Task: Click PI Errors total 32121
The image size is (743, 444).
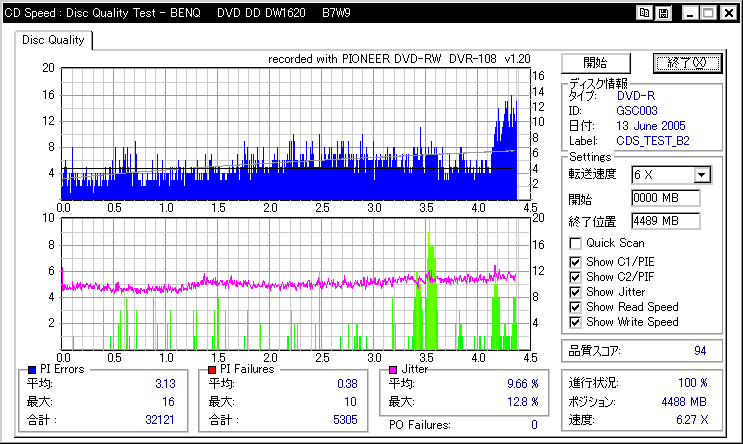Action: point(160,420)
